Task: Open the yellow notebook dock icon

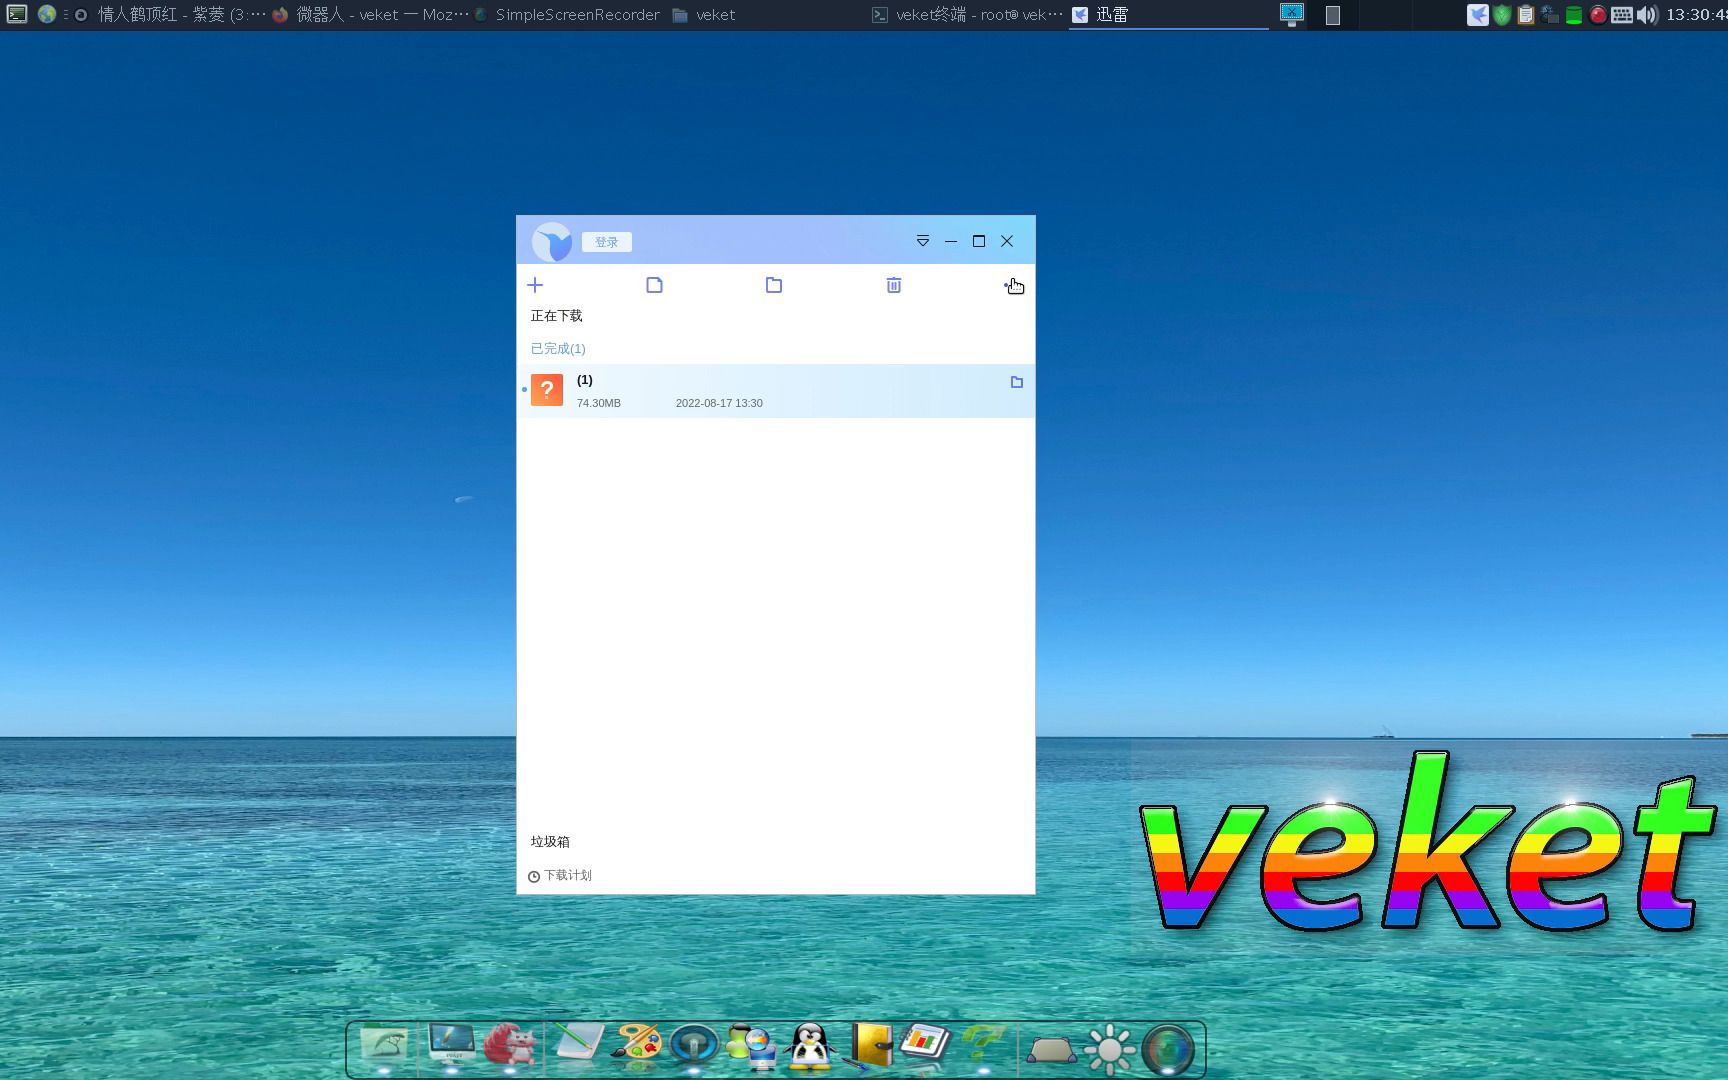Action: click(868, 1046)
